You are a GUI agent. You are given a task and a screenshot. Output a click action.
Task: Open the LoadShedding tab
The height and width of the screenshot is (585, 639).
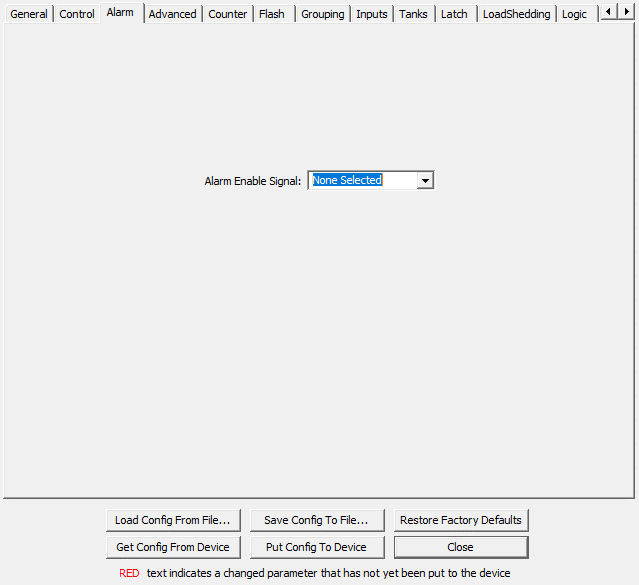coord(516,14)
